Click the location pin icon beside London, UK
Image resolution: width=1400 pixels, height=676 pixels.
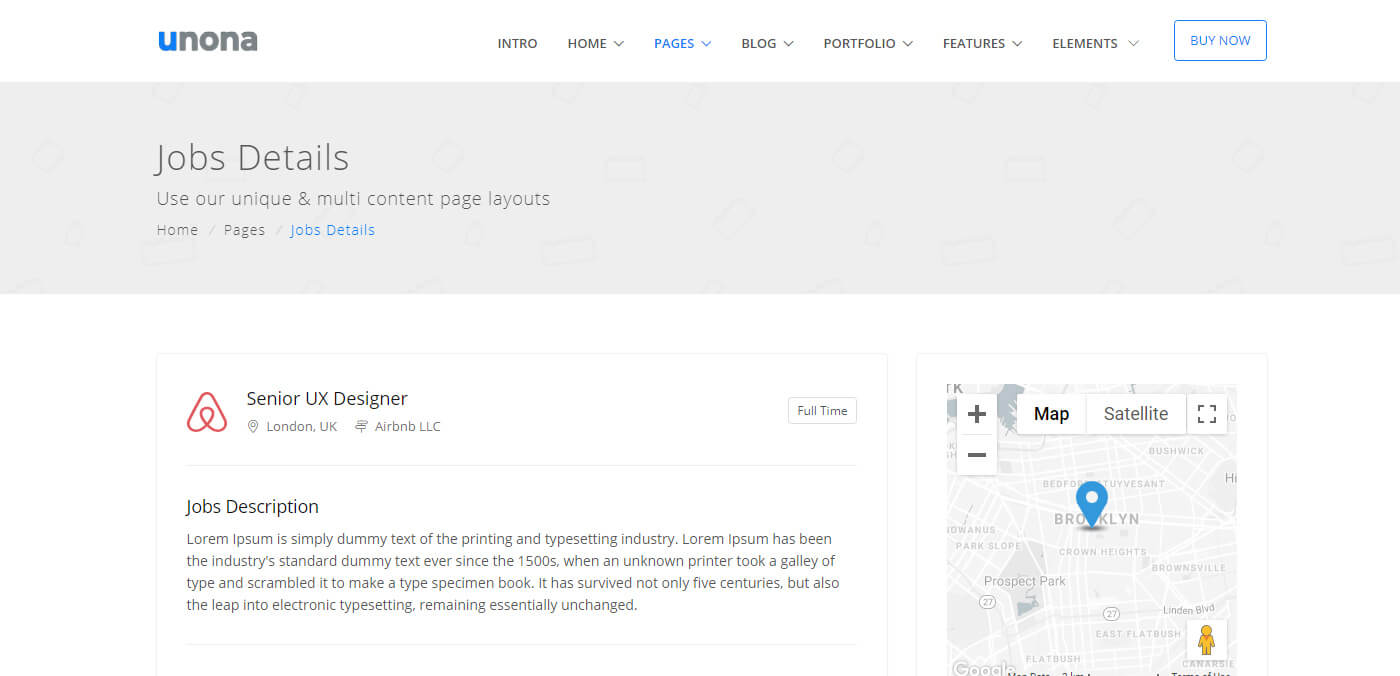click(253, 426)
